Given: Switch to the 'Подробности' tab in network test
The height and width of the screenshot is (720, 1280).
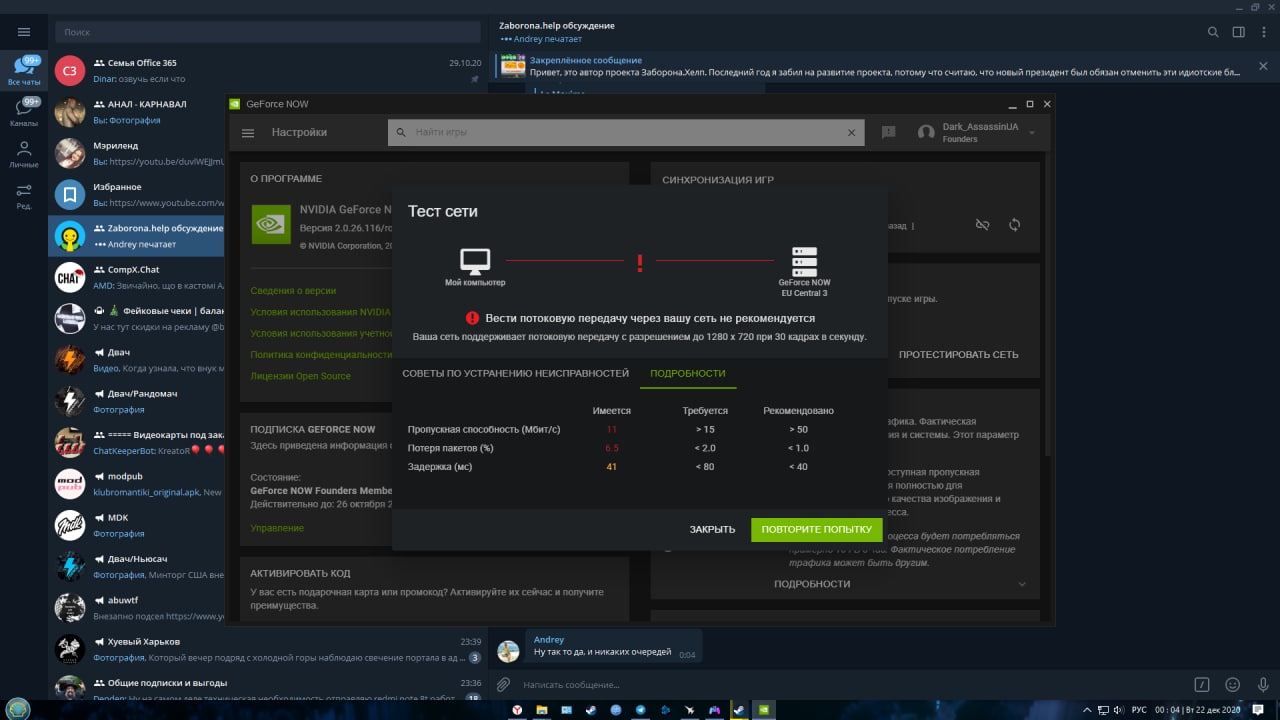Looking at the screenshot, I should pyautogui.click(x=688, y=373).
